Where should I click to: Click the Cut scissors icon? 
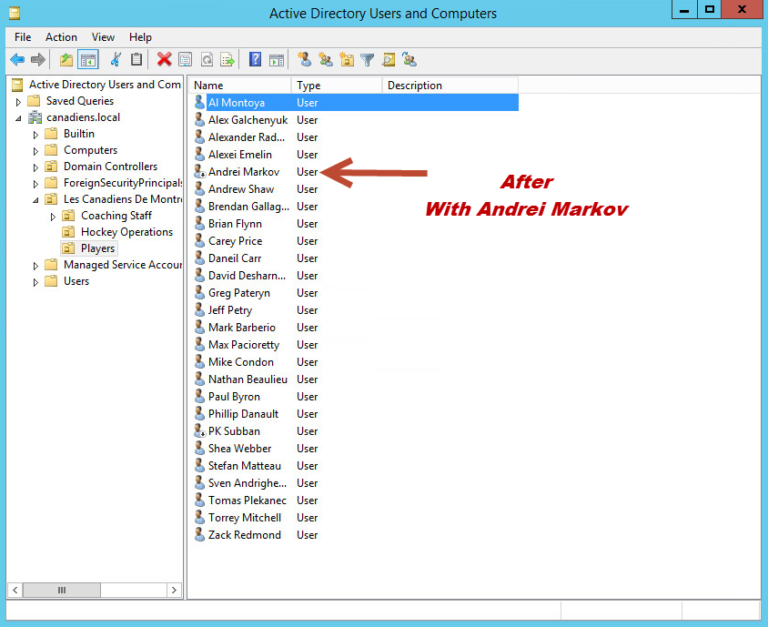click(116, 60)
